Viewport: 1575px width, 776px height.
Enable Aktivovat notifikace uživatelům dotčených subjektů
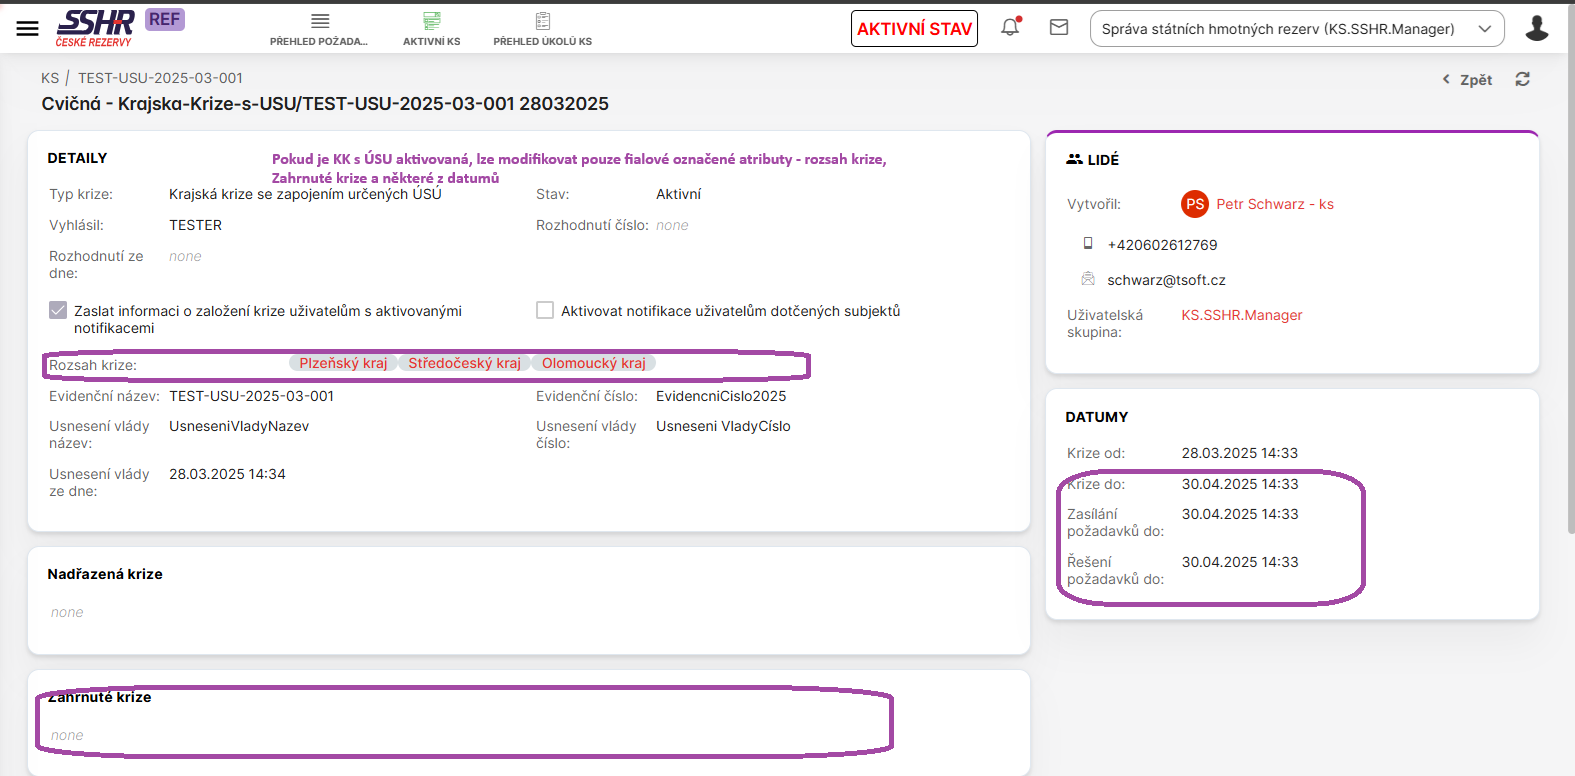tap(545, 311)
